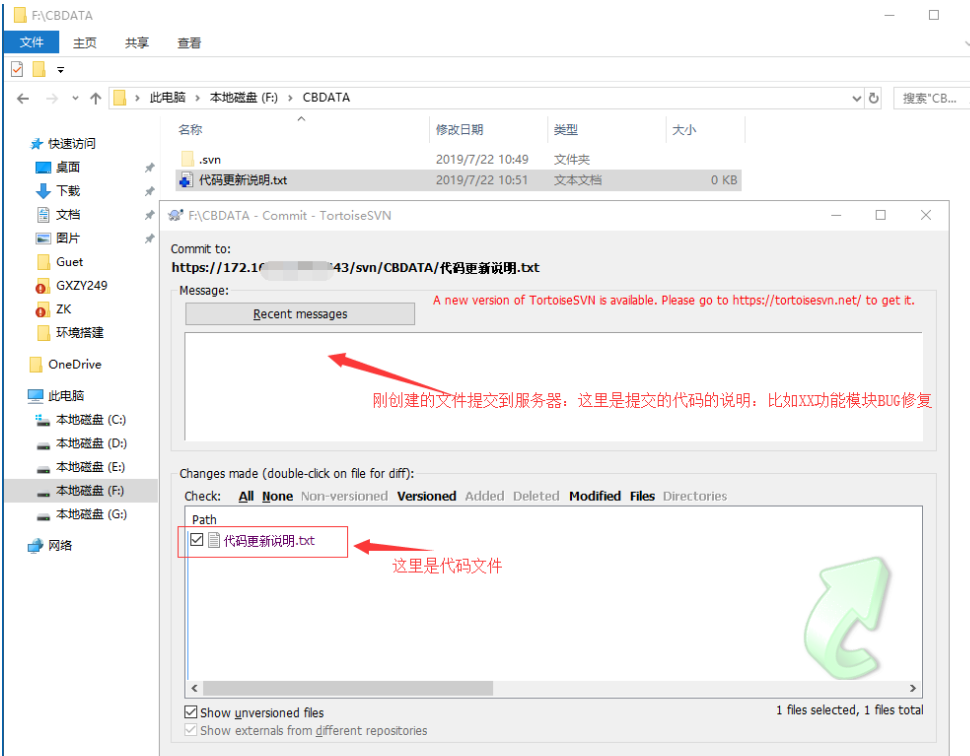Navigate up one folder level in Explorer
Screen dimensions: 970x756
click(95, 98)
